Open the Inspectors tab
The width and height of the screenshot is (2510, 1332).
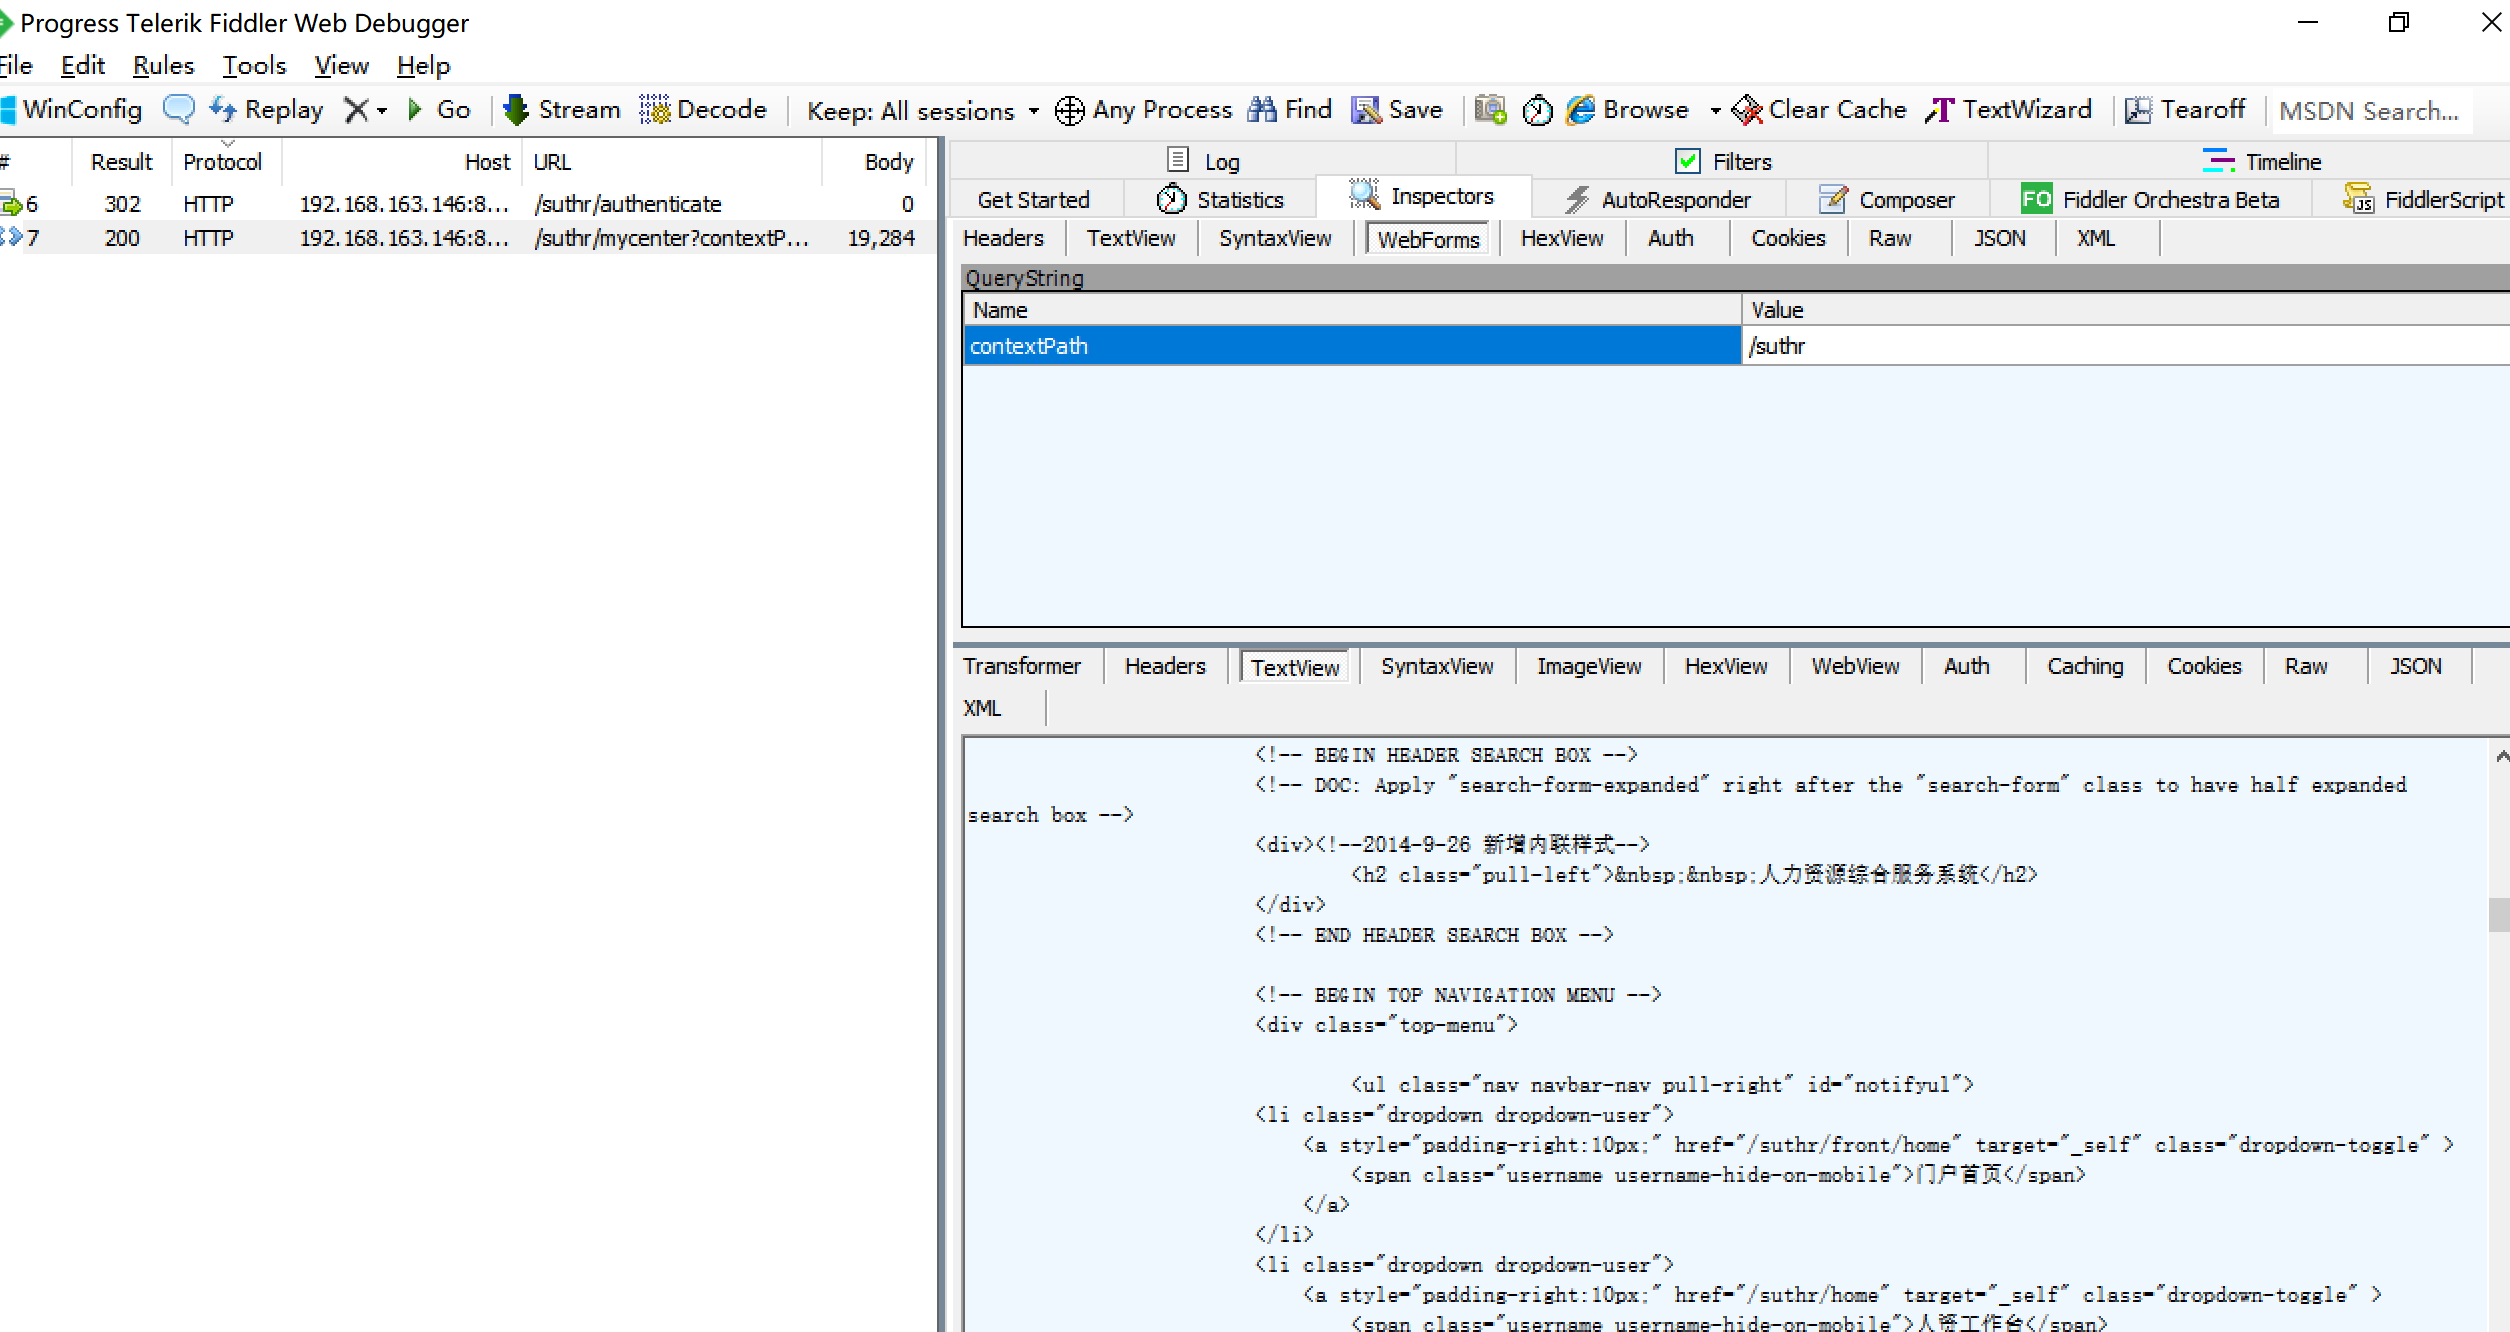click(x=1423, y=196)
